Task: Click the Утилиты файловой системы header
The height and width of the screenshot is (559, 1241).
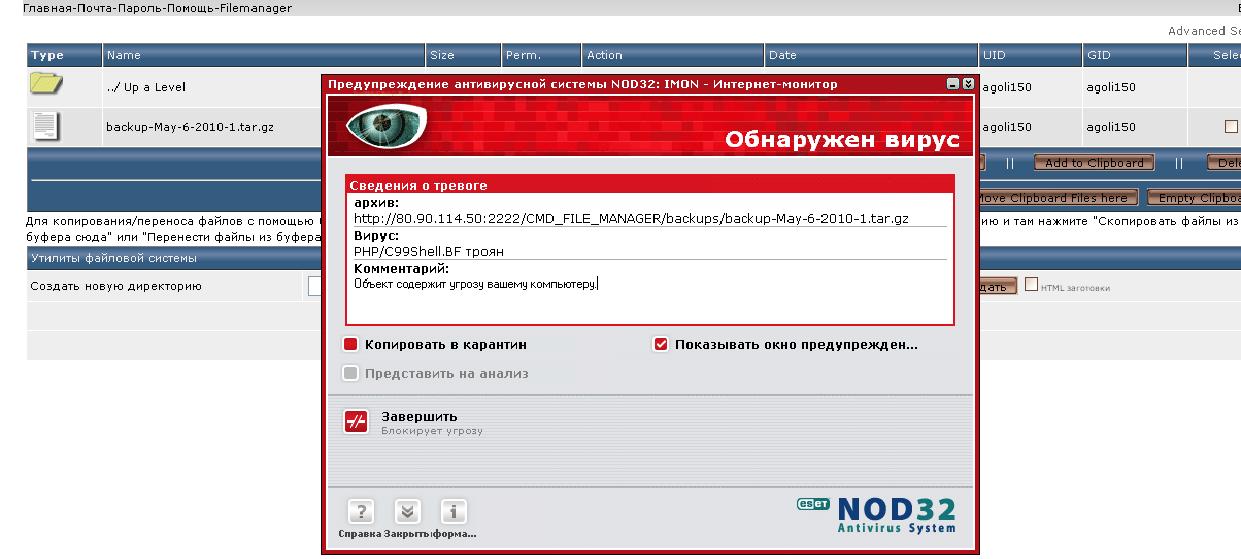Action: coord(113,258)
